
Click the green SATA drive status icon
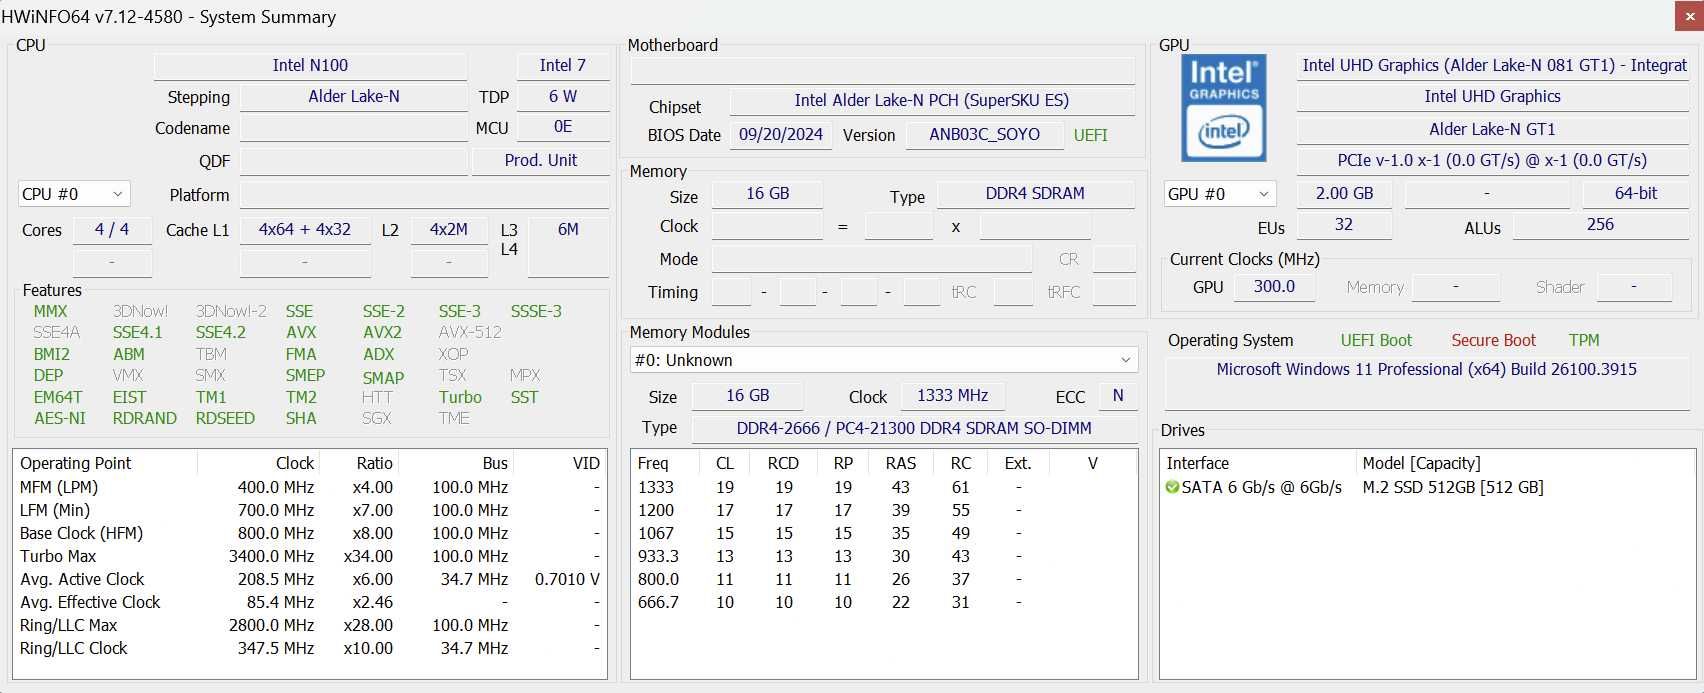(1172, 487)
